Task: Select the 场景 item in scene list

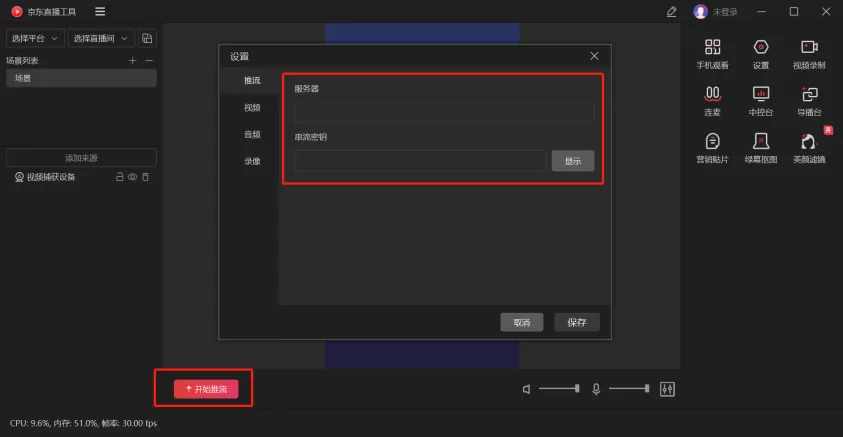Action: (x=81, y=78)
